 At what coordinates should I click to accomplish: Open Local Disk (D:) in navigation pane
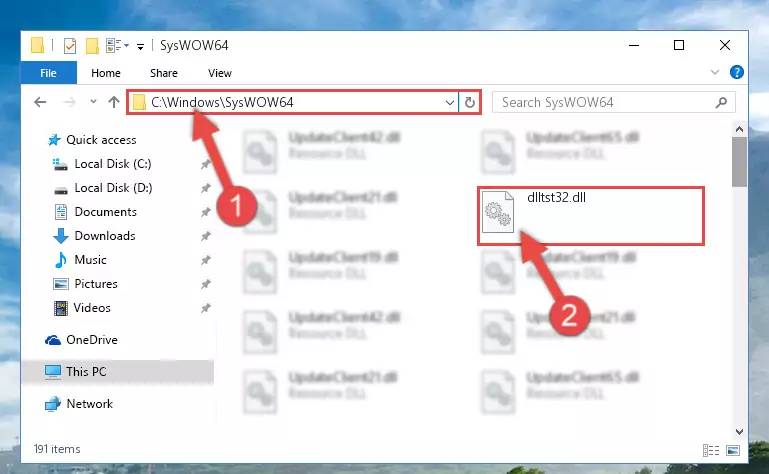pyautogui.click(x=113, y=188)
